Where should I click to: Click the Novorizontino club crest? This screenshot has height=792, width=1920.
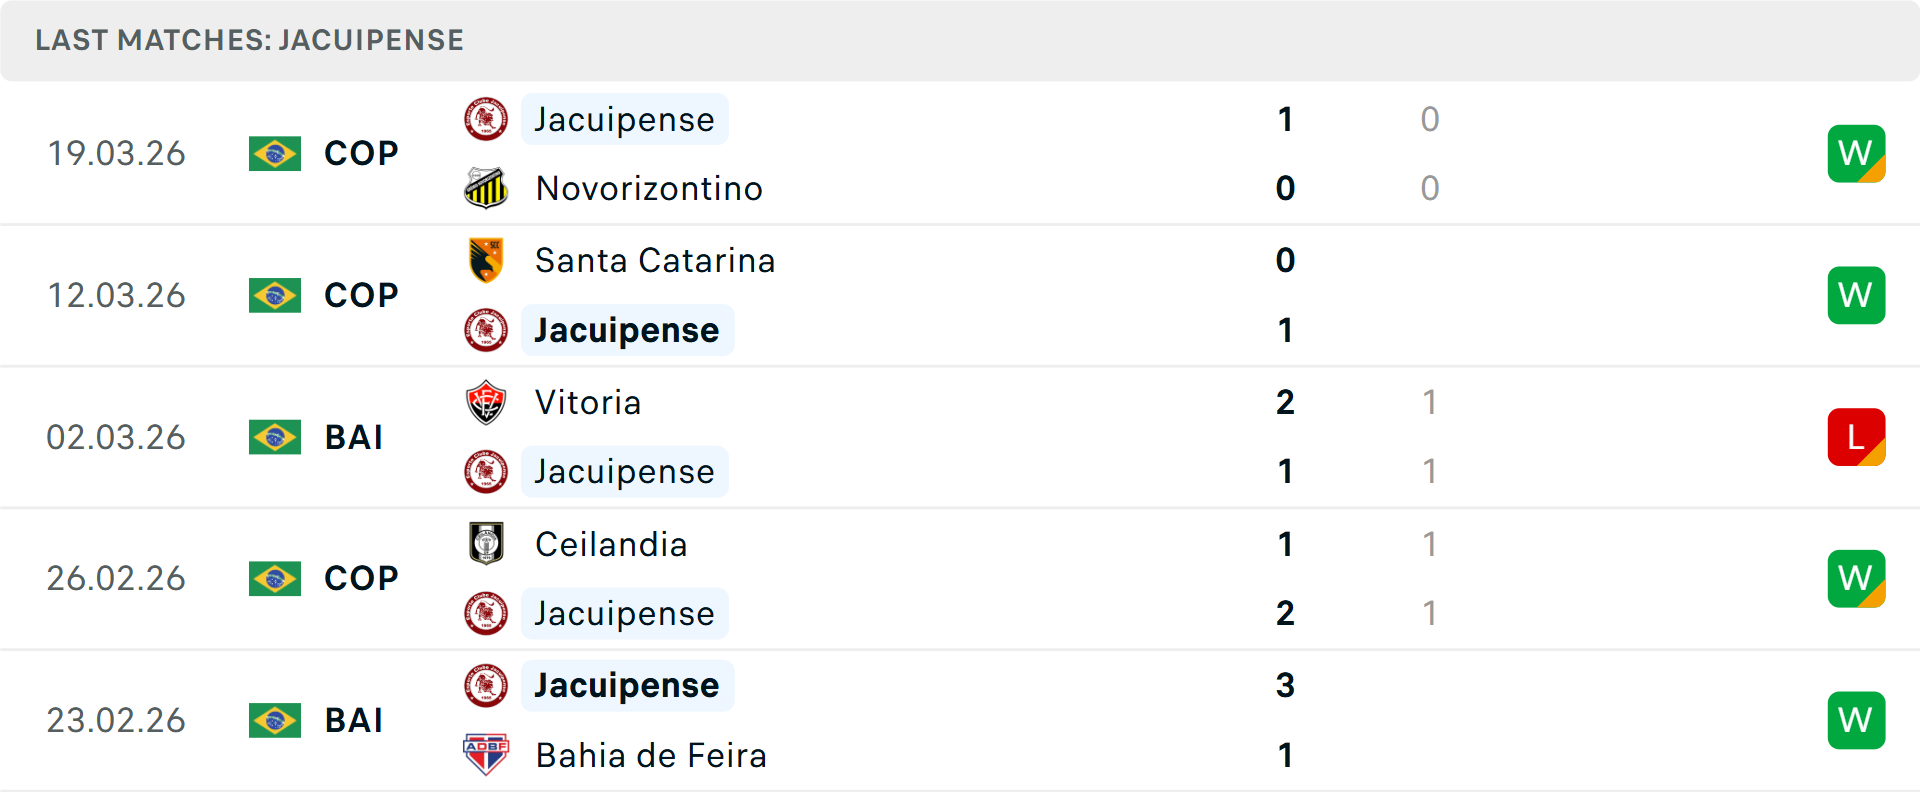pyautogui.click(x=486, y=188)
